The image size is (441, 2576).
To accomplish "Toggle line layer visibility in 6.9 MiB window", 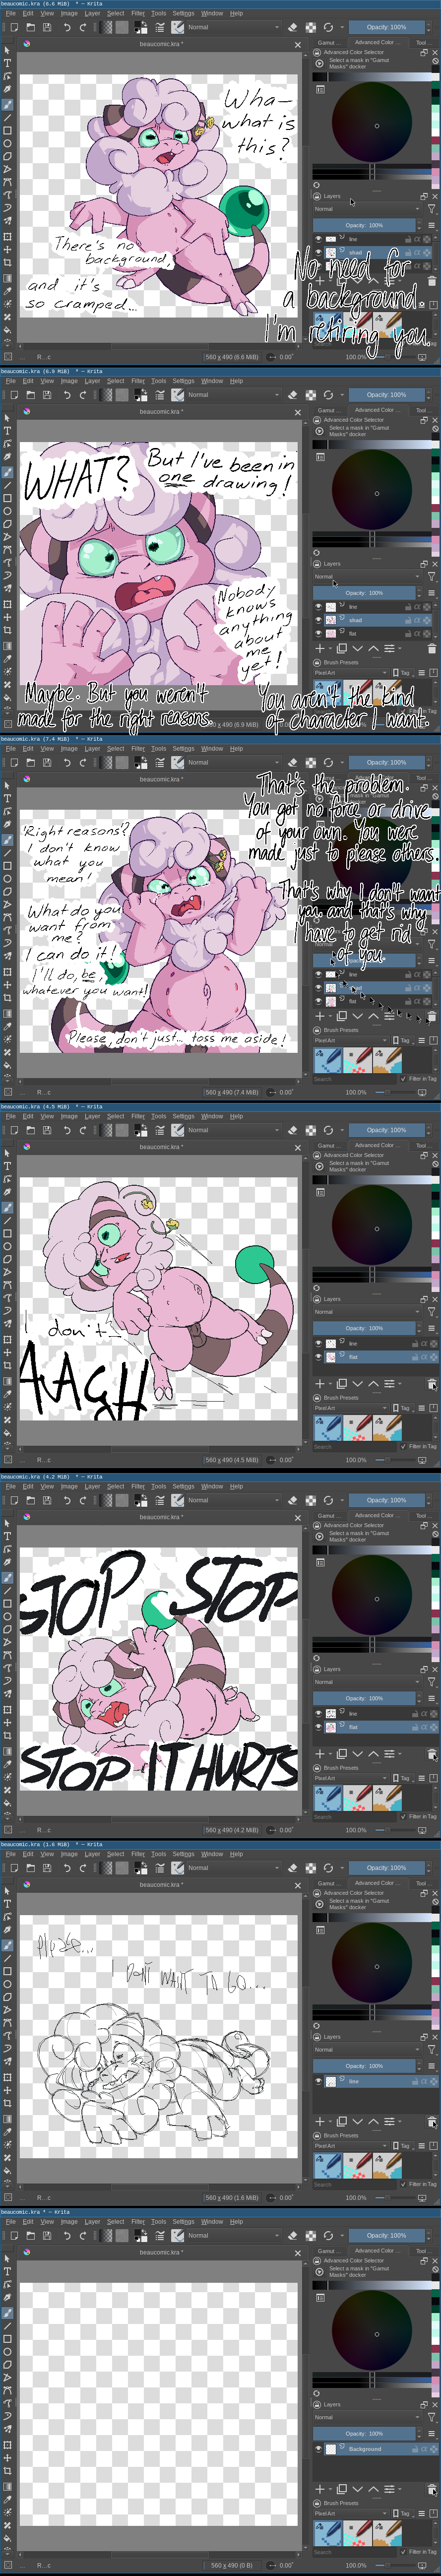I will pos(319,606).
